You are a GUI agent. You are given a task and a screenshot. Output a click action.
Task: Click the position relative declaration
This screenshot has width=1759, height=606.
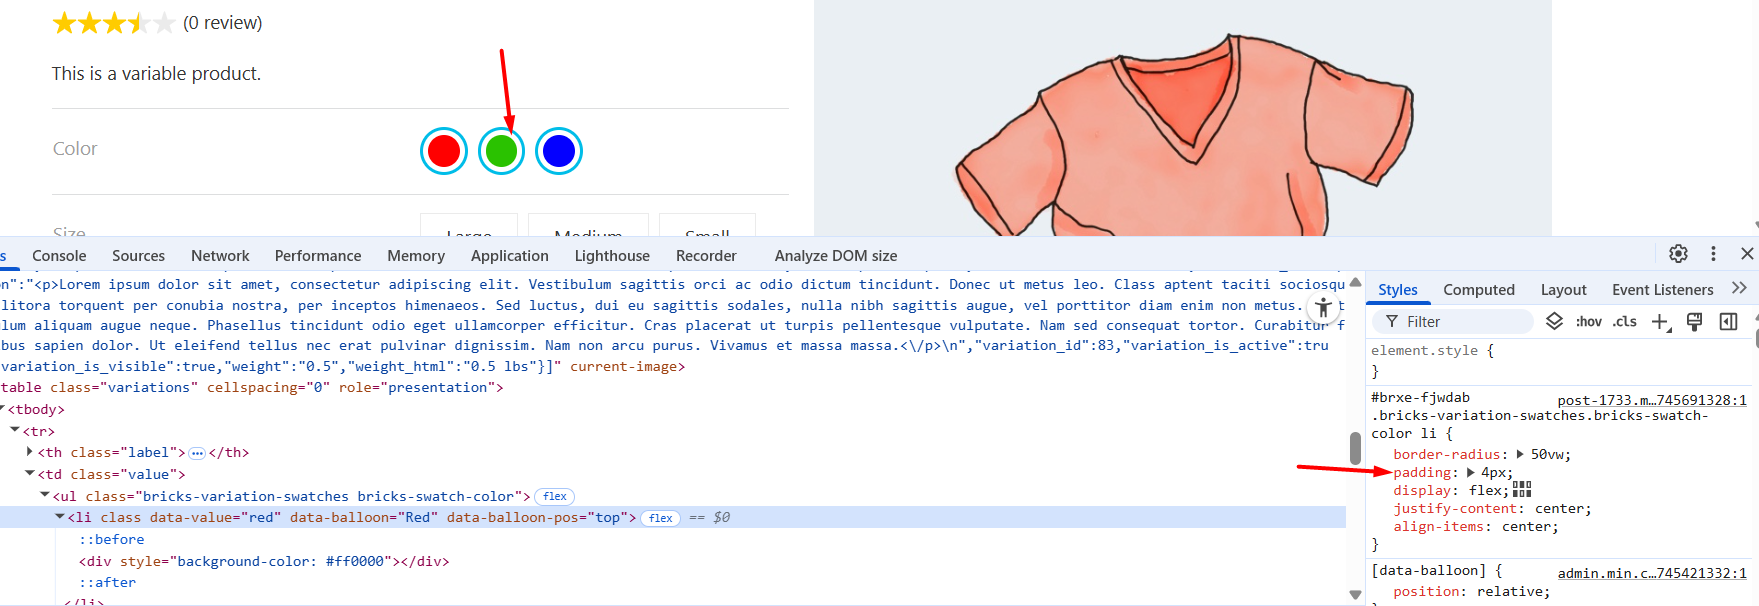(1471, 591)
